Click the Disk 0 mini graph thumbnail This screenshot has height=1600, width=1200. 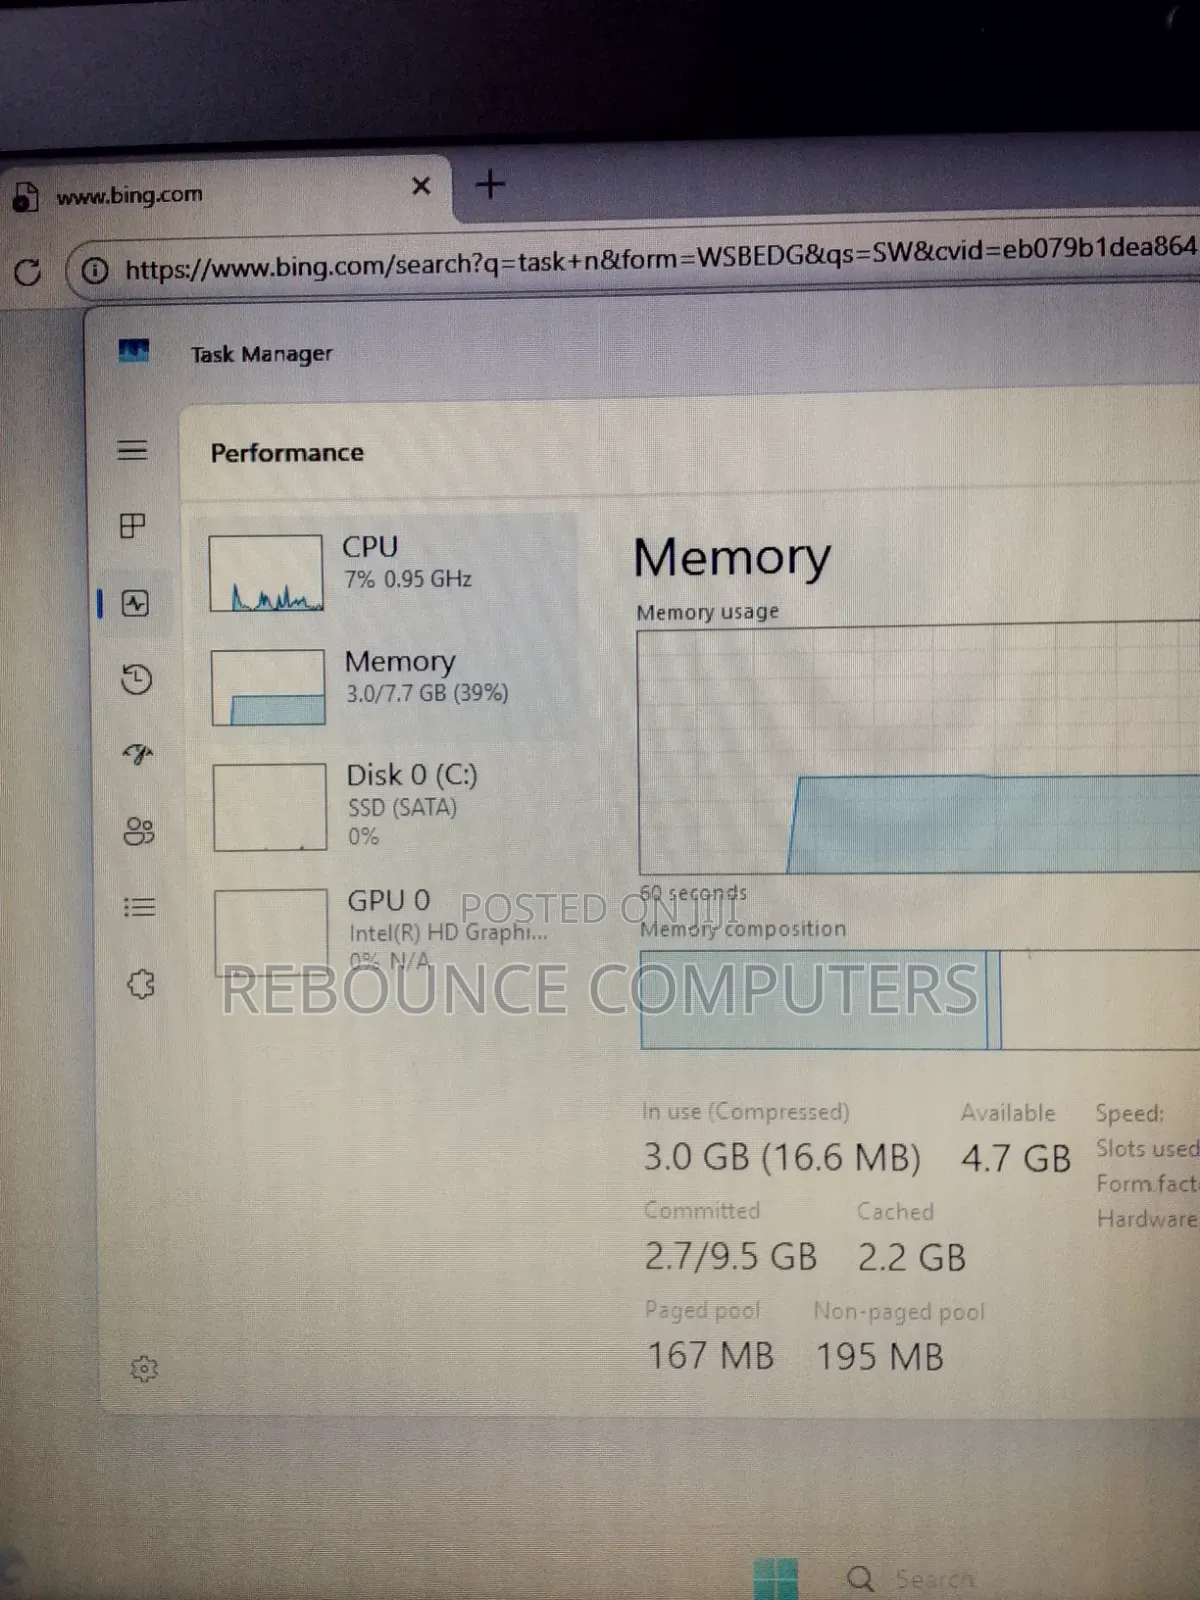(x=270, y=807)
